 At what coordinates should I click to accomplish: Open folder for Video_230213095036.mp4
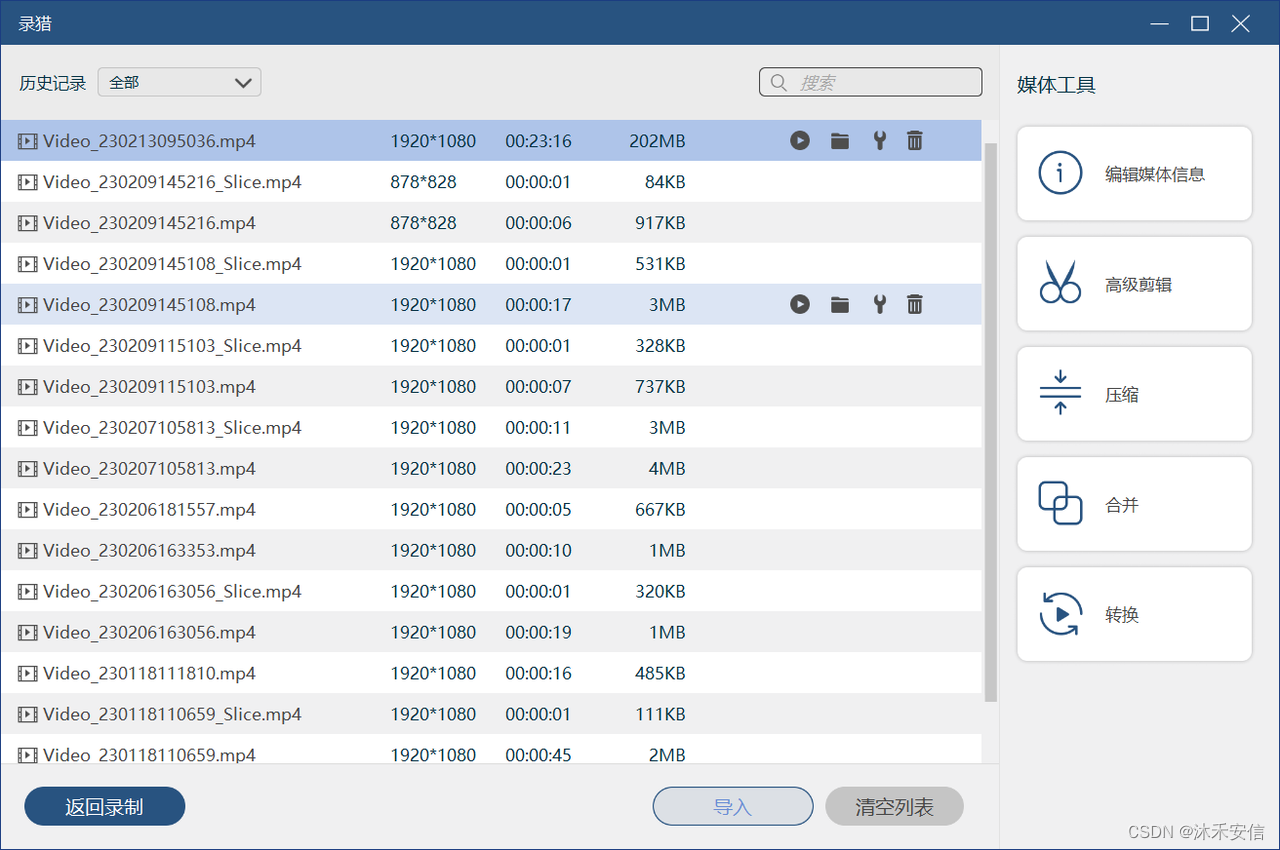coord(840,141)
